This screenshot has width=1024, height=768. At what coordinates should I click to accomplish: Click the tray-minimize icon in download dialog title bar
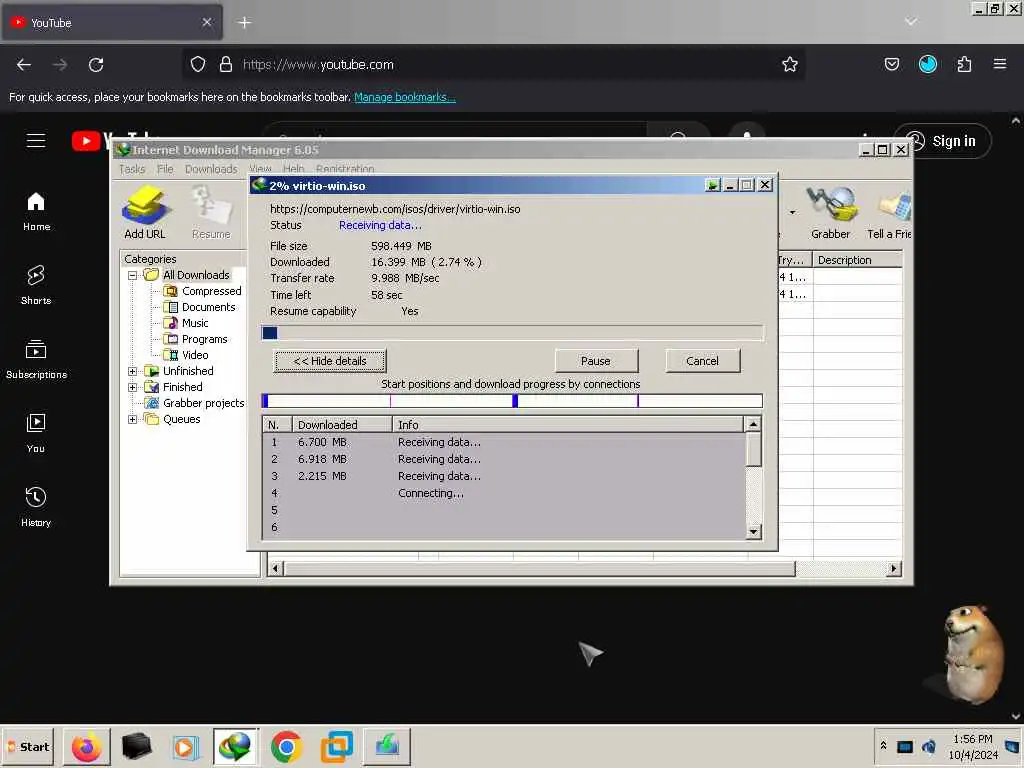[712, 185]
